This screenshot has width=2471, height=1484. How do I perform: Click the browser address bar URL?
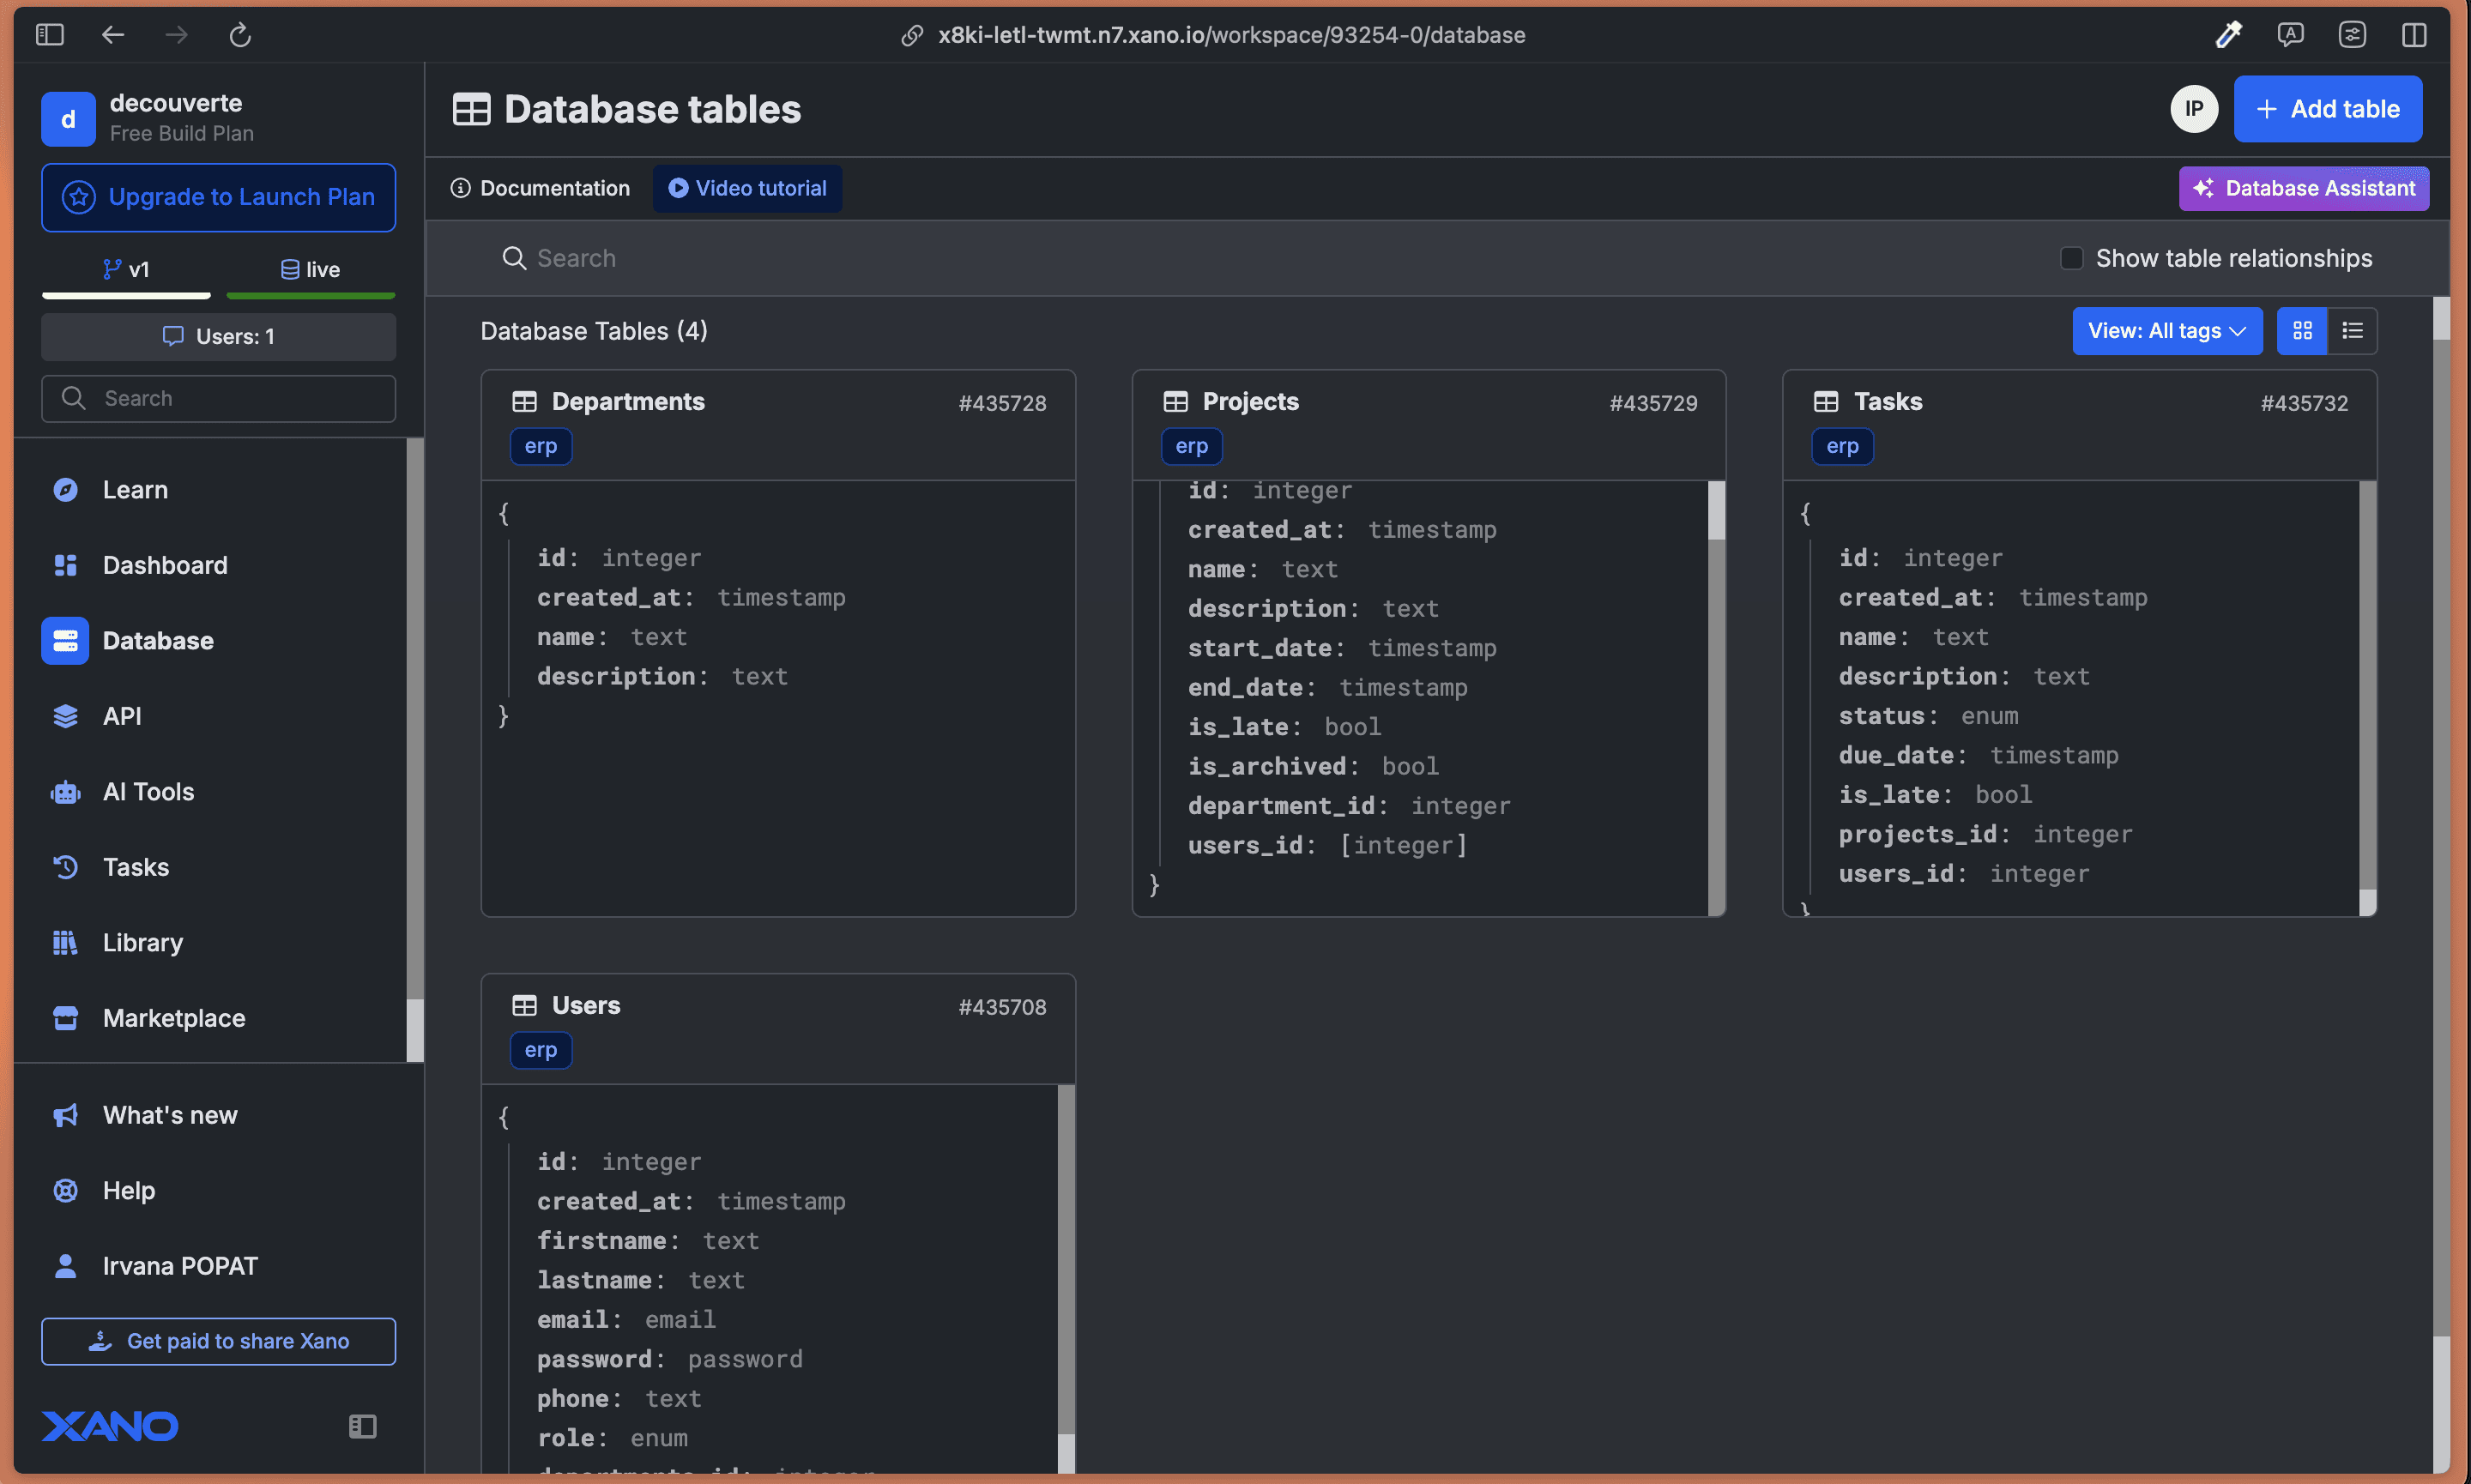(1231, 35)
